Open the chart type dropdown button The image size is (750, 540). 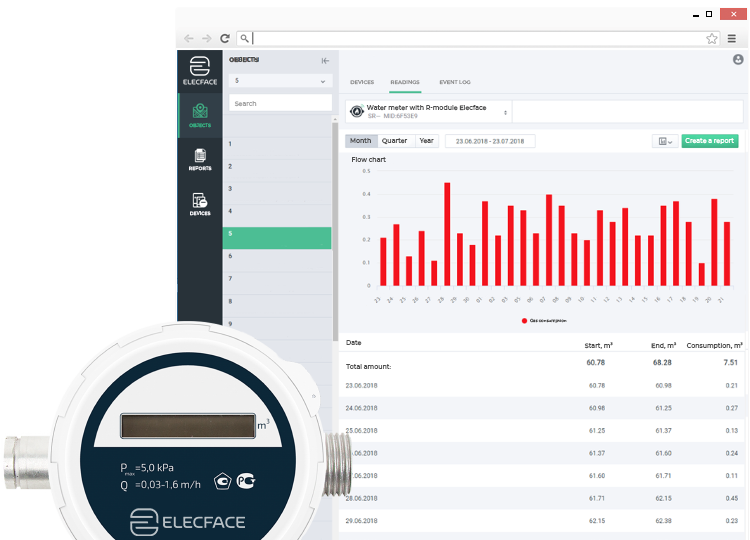(x=665, y=141)
